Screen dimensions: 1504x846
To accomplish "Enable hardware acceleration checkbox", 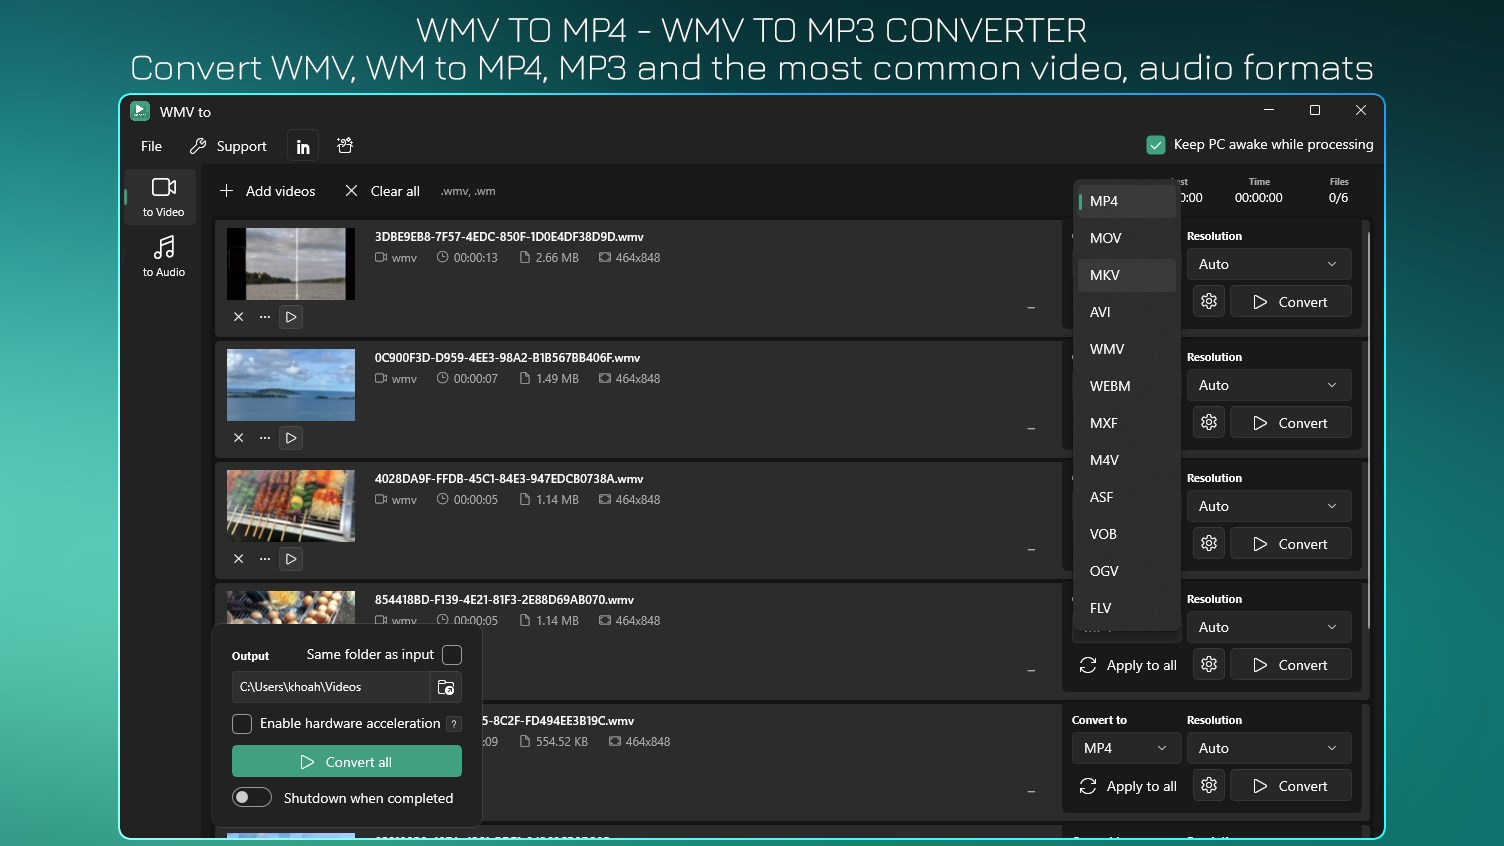I will (242, 723).
